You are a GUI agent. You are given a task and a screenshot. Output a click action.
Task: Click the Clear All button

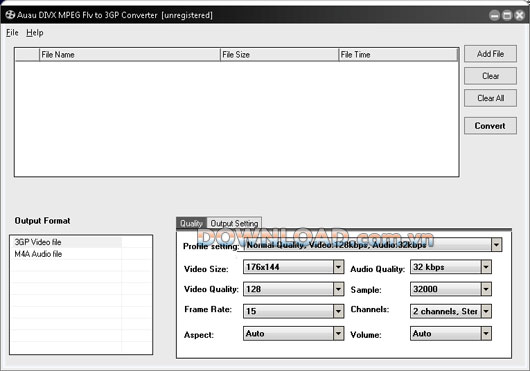pyautogui.click(x=490, y=98)
